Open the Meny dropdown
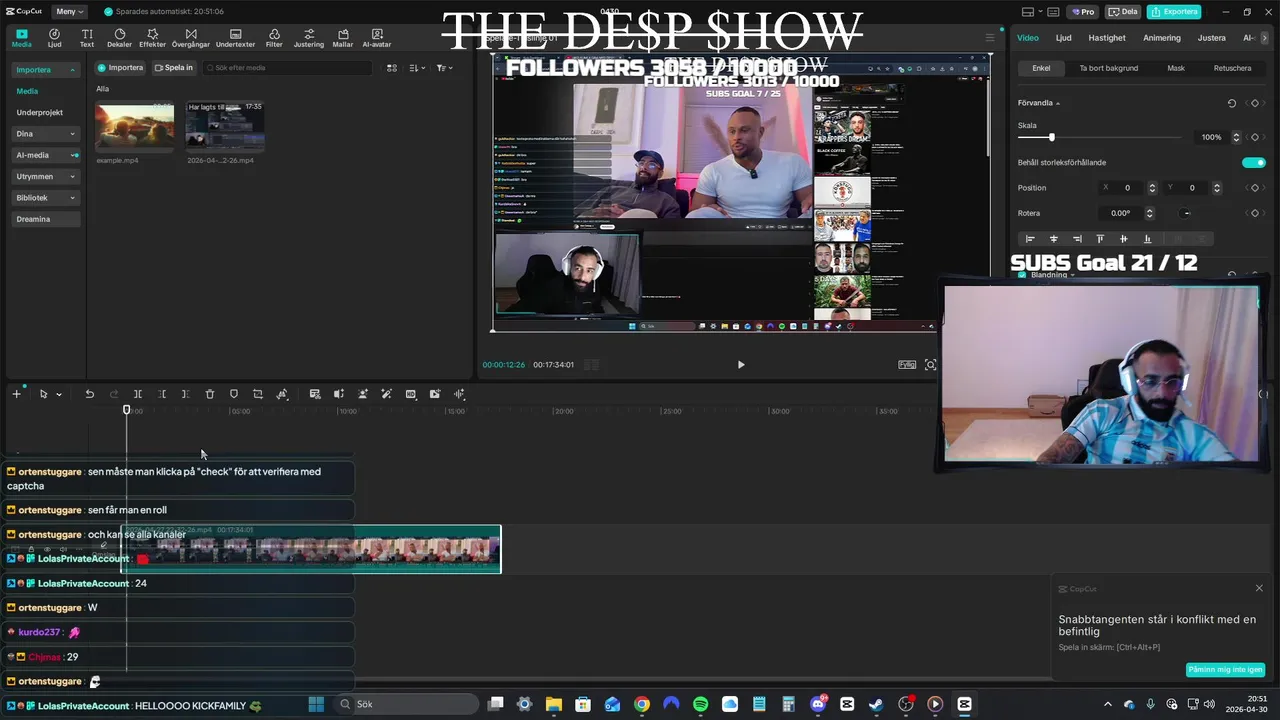The height and width of the screenshot is (720, 1280). point(69,11)
